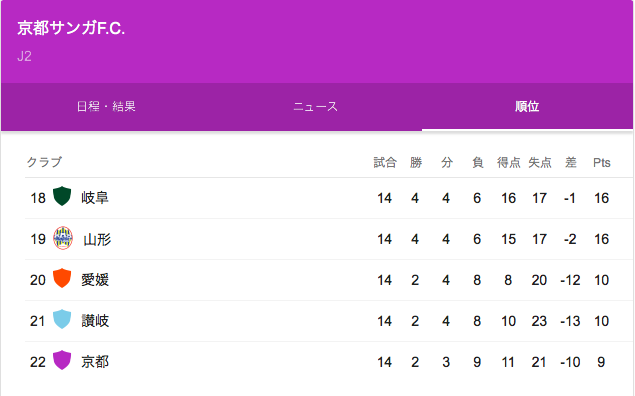Click the J2 league label
Viewport: 635px width, 396px height.
(24, 56)
